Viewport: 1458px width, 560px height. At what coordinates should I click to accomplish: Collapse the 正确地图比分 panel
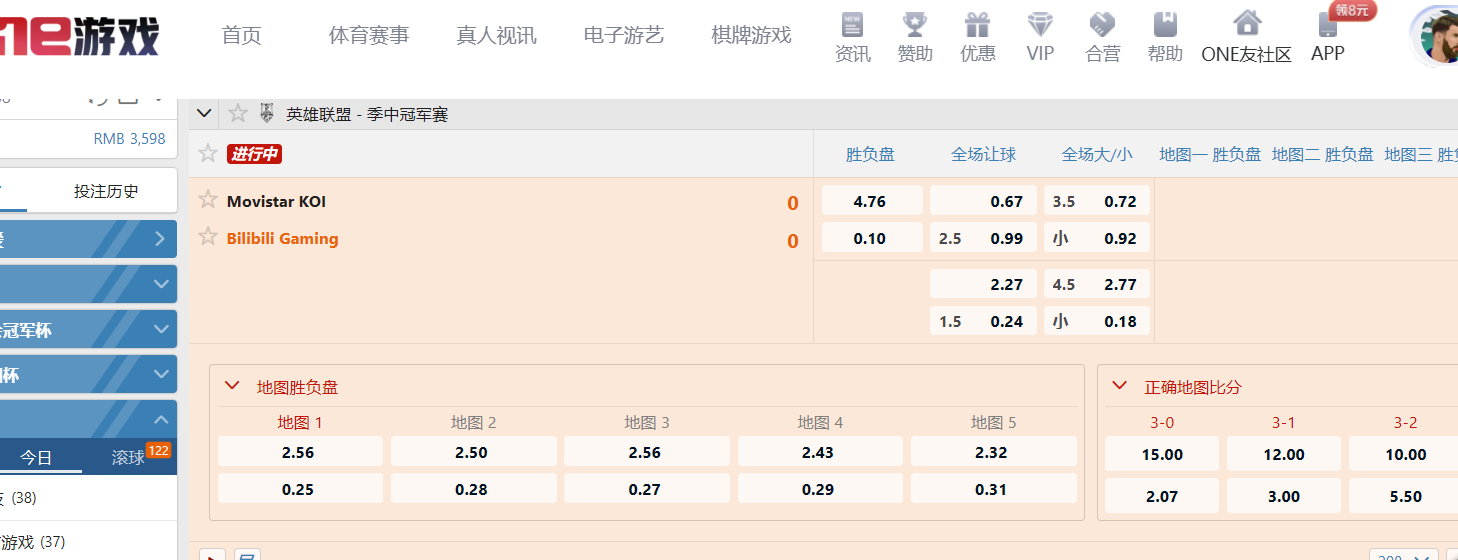click(1120, 386)
